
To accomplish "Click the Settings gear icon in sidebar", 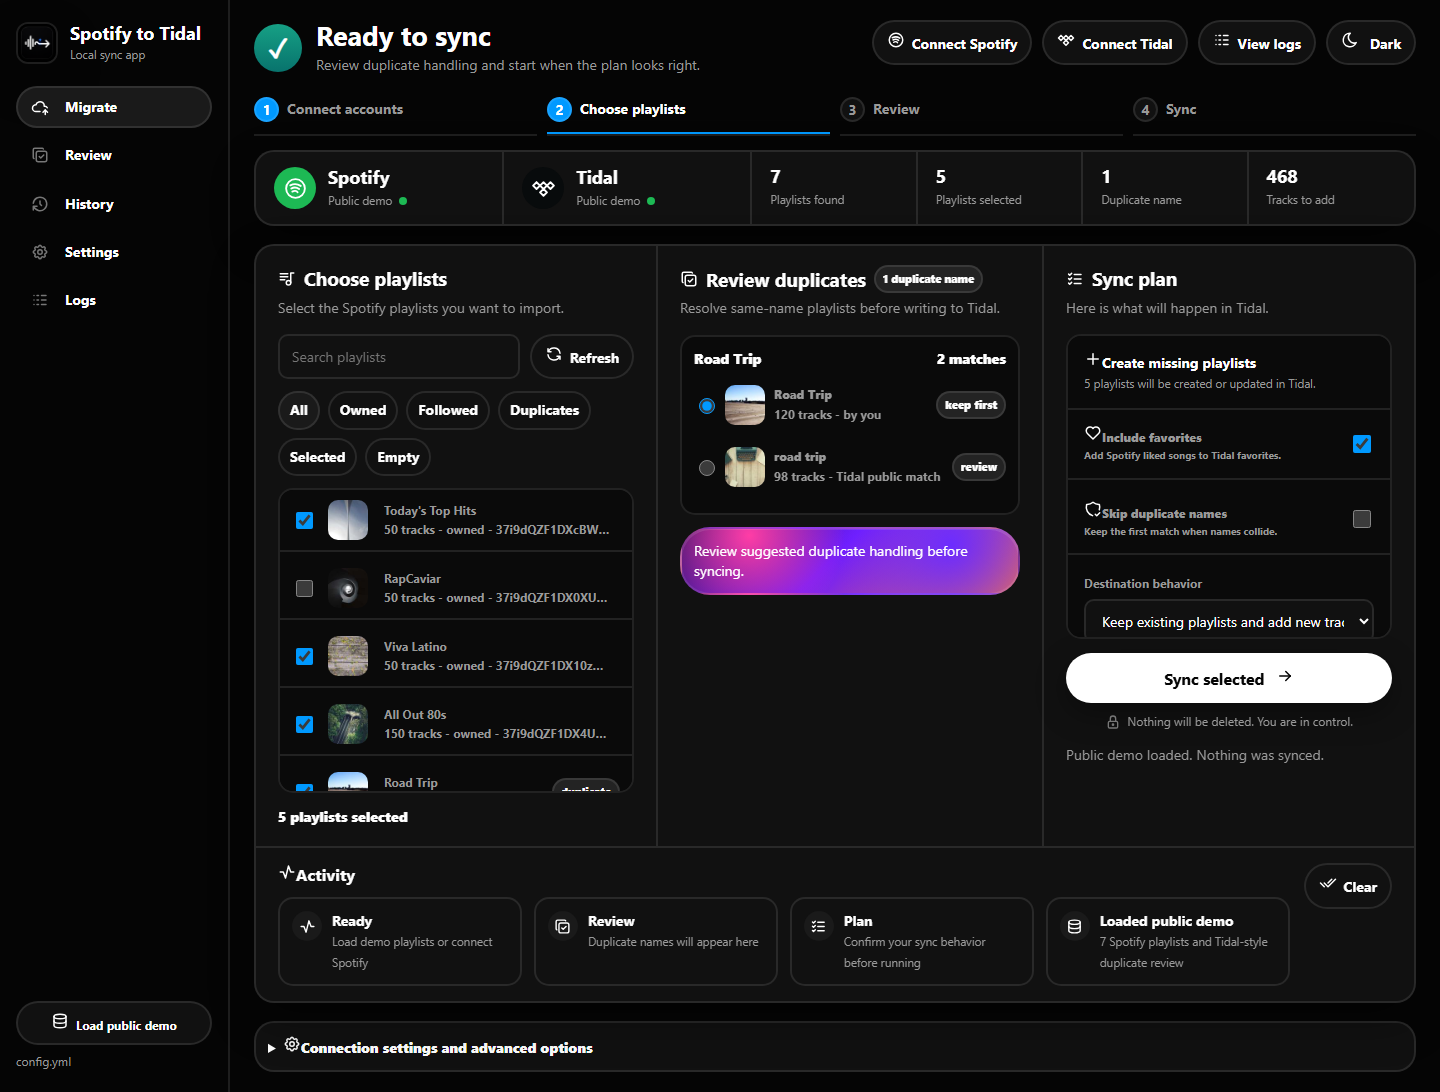I will 40,252.
